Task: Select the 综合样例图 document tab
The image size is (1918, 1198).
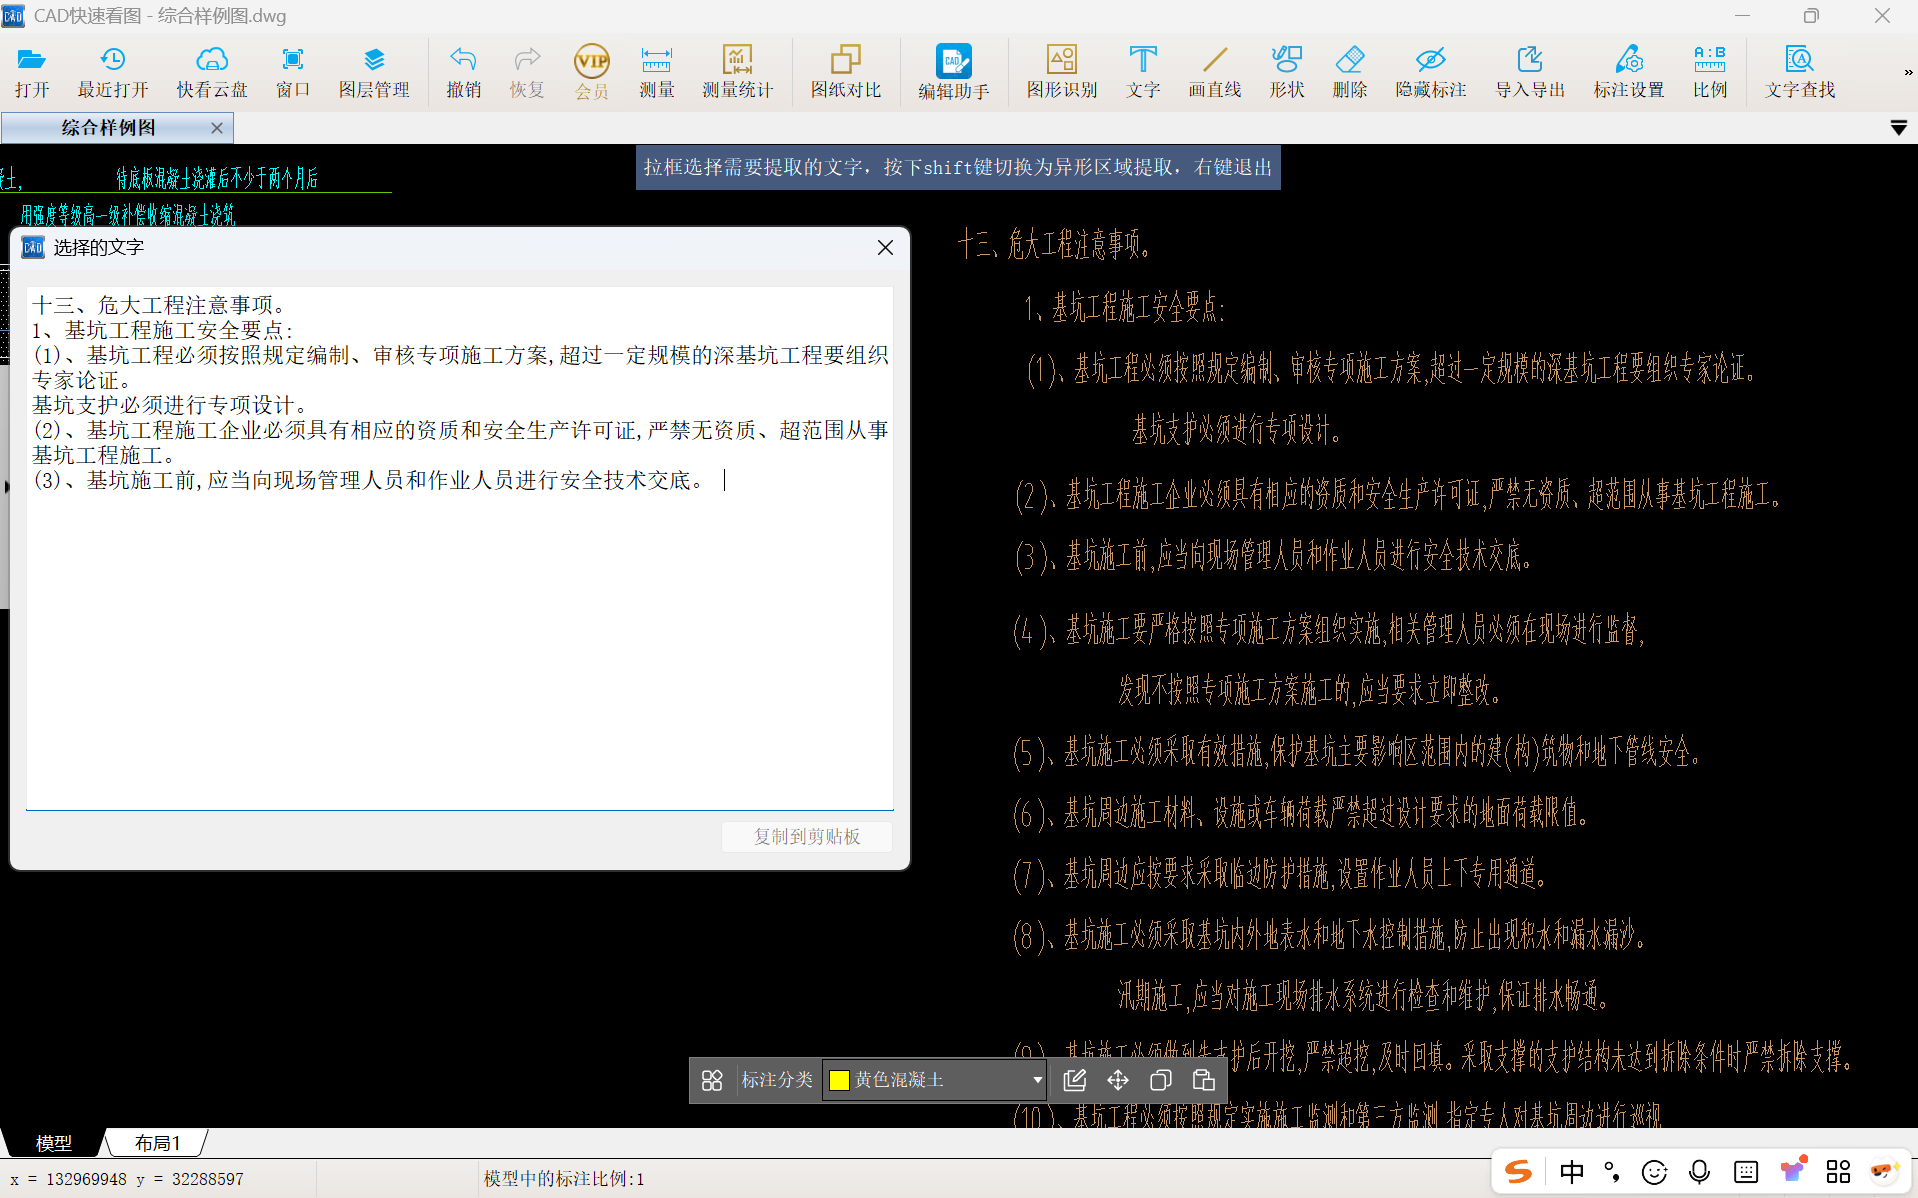Action: pyautogui.click(x=108, y=128)
